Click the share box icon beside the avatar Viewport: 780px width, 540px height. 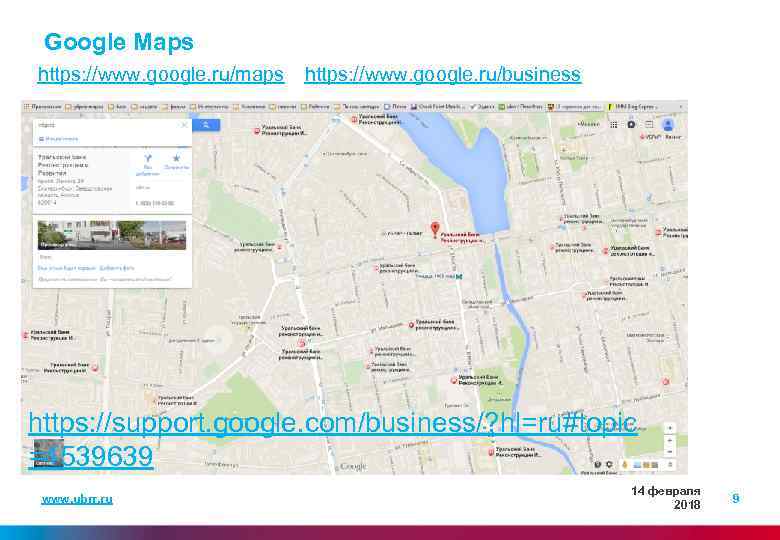(x=649, y=124)
